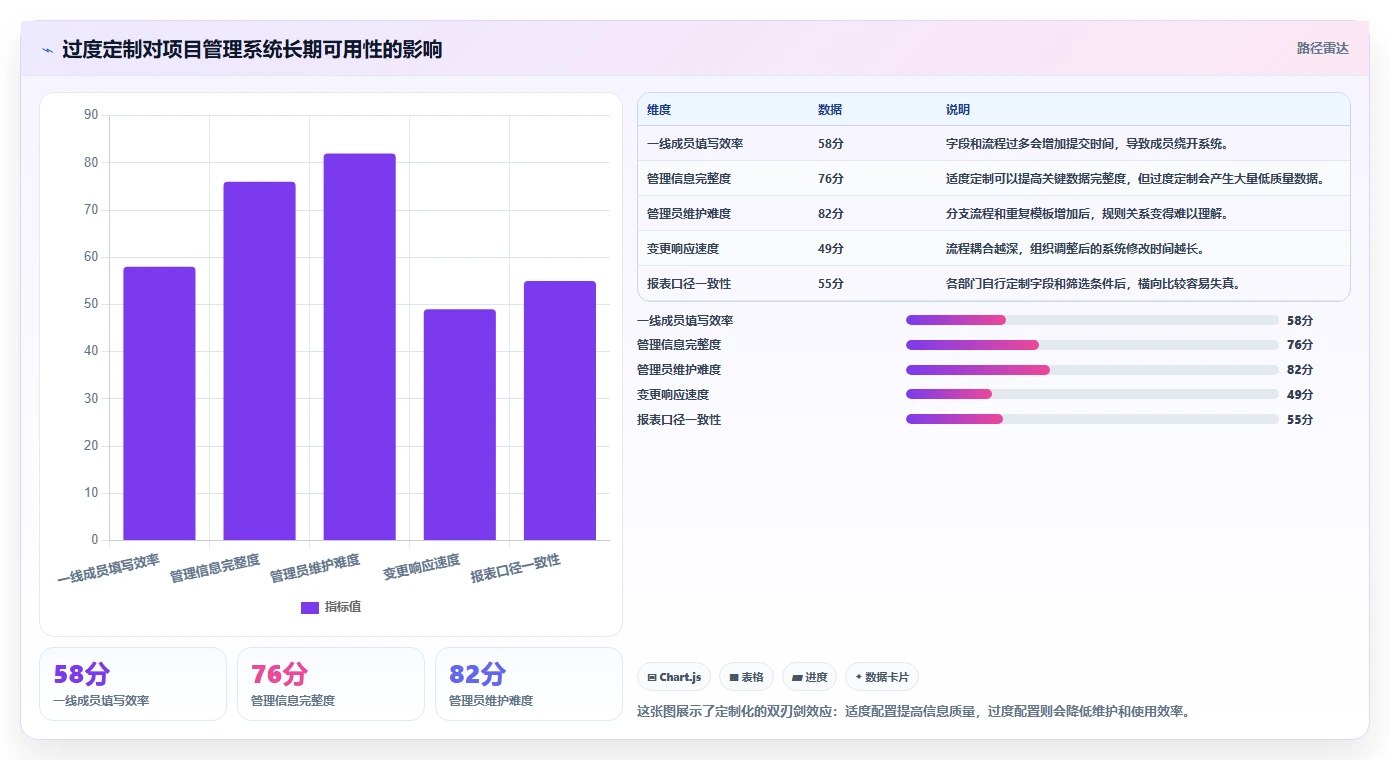Click the 变更响应速度 bar in chart

pyautogui.click(x=459, y=425)
